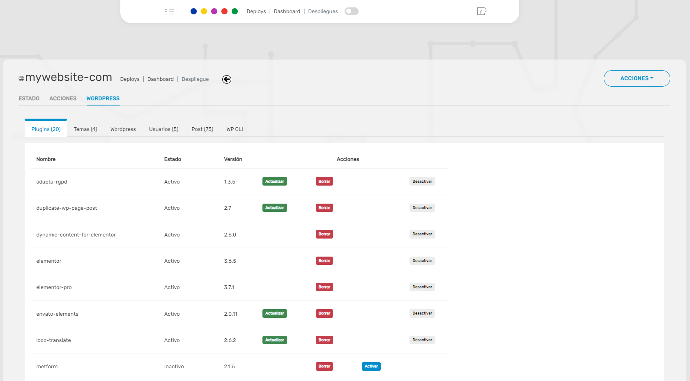The height and width of the screenshot is (381, 690).
Task: Select the yellow color dot
Action: (204, 11)
